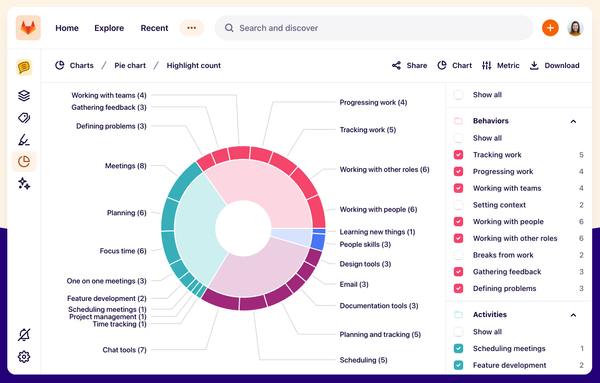600x383 pixels.
Task: Toggle Show all under Activities
Action: pos(458,332)
